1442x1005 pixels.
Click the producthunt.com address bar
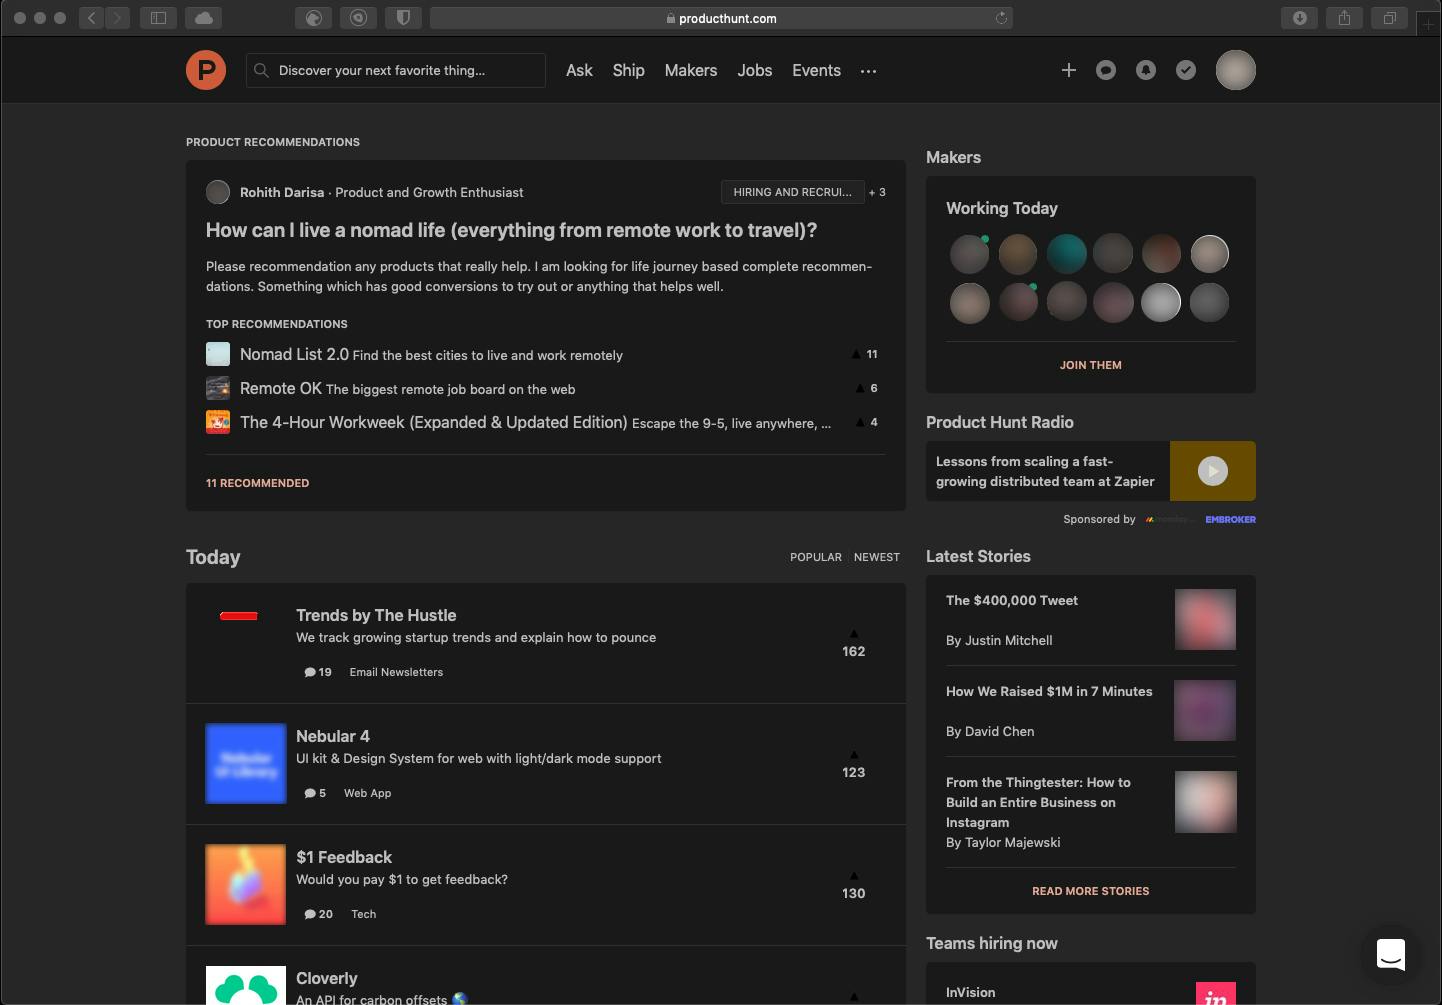721,18
